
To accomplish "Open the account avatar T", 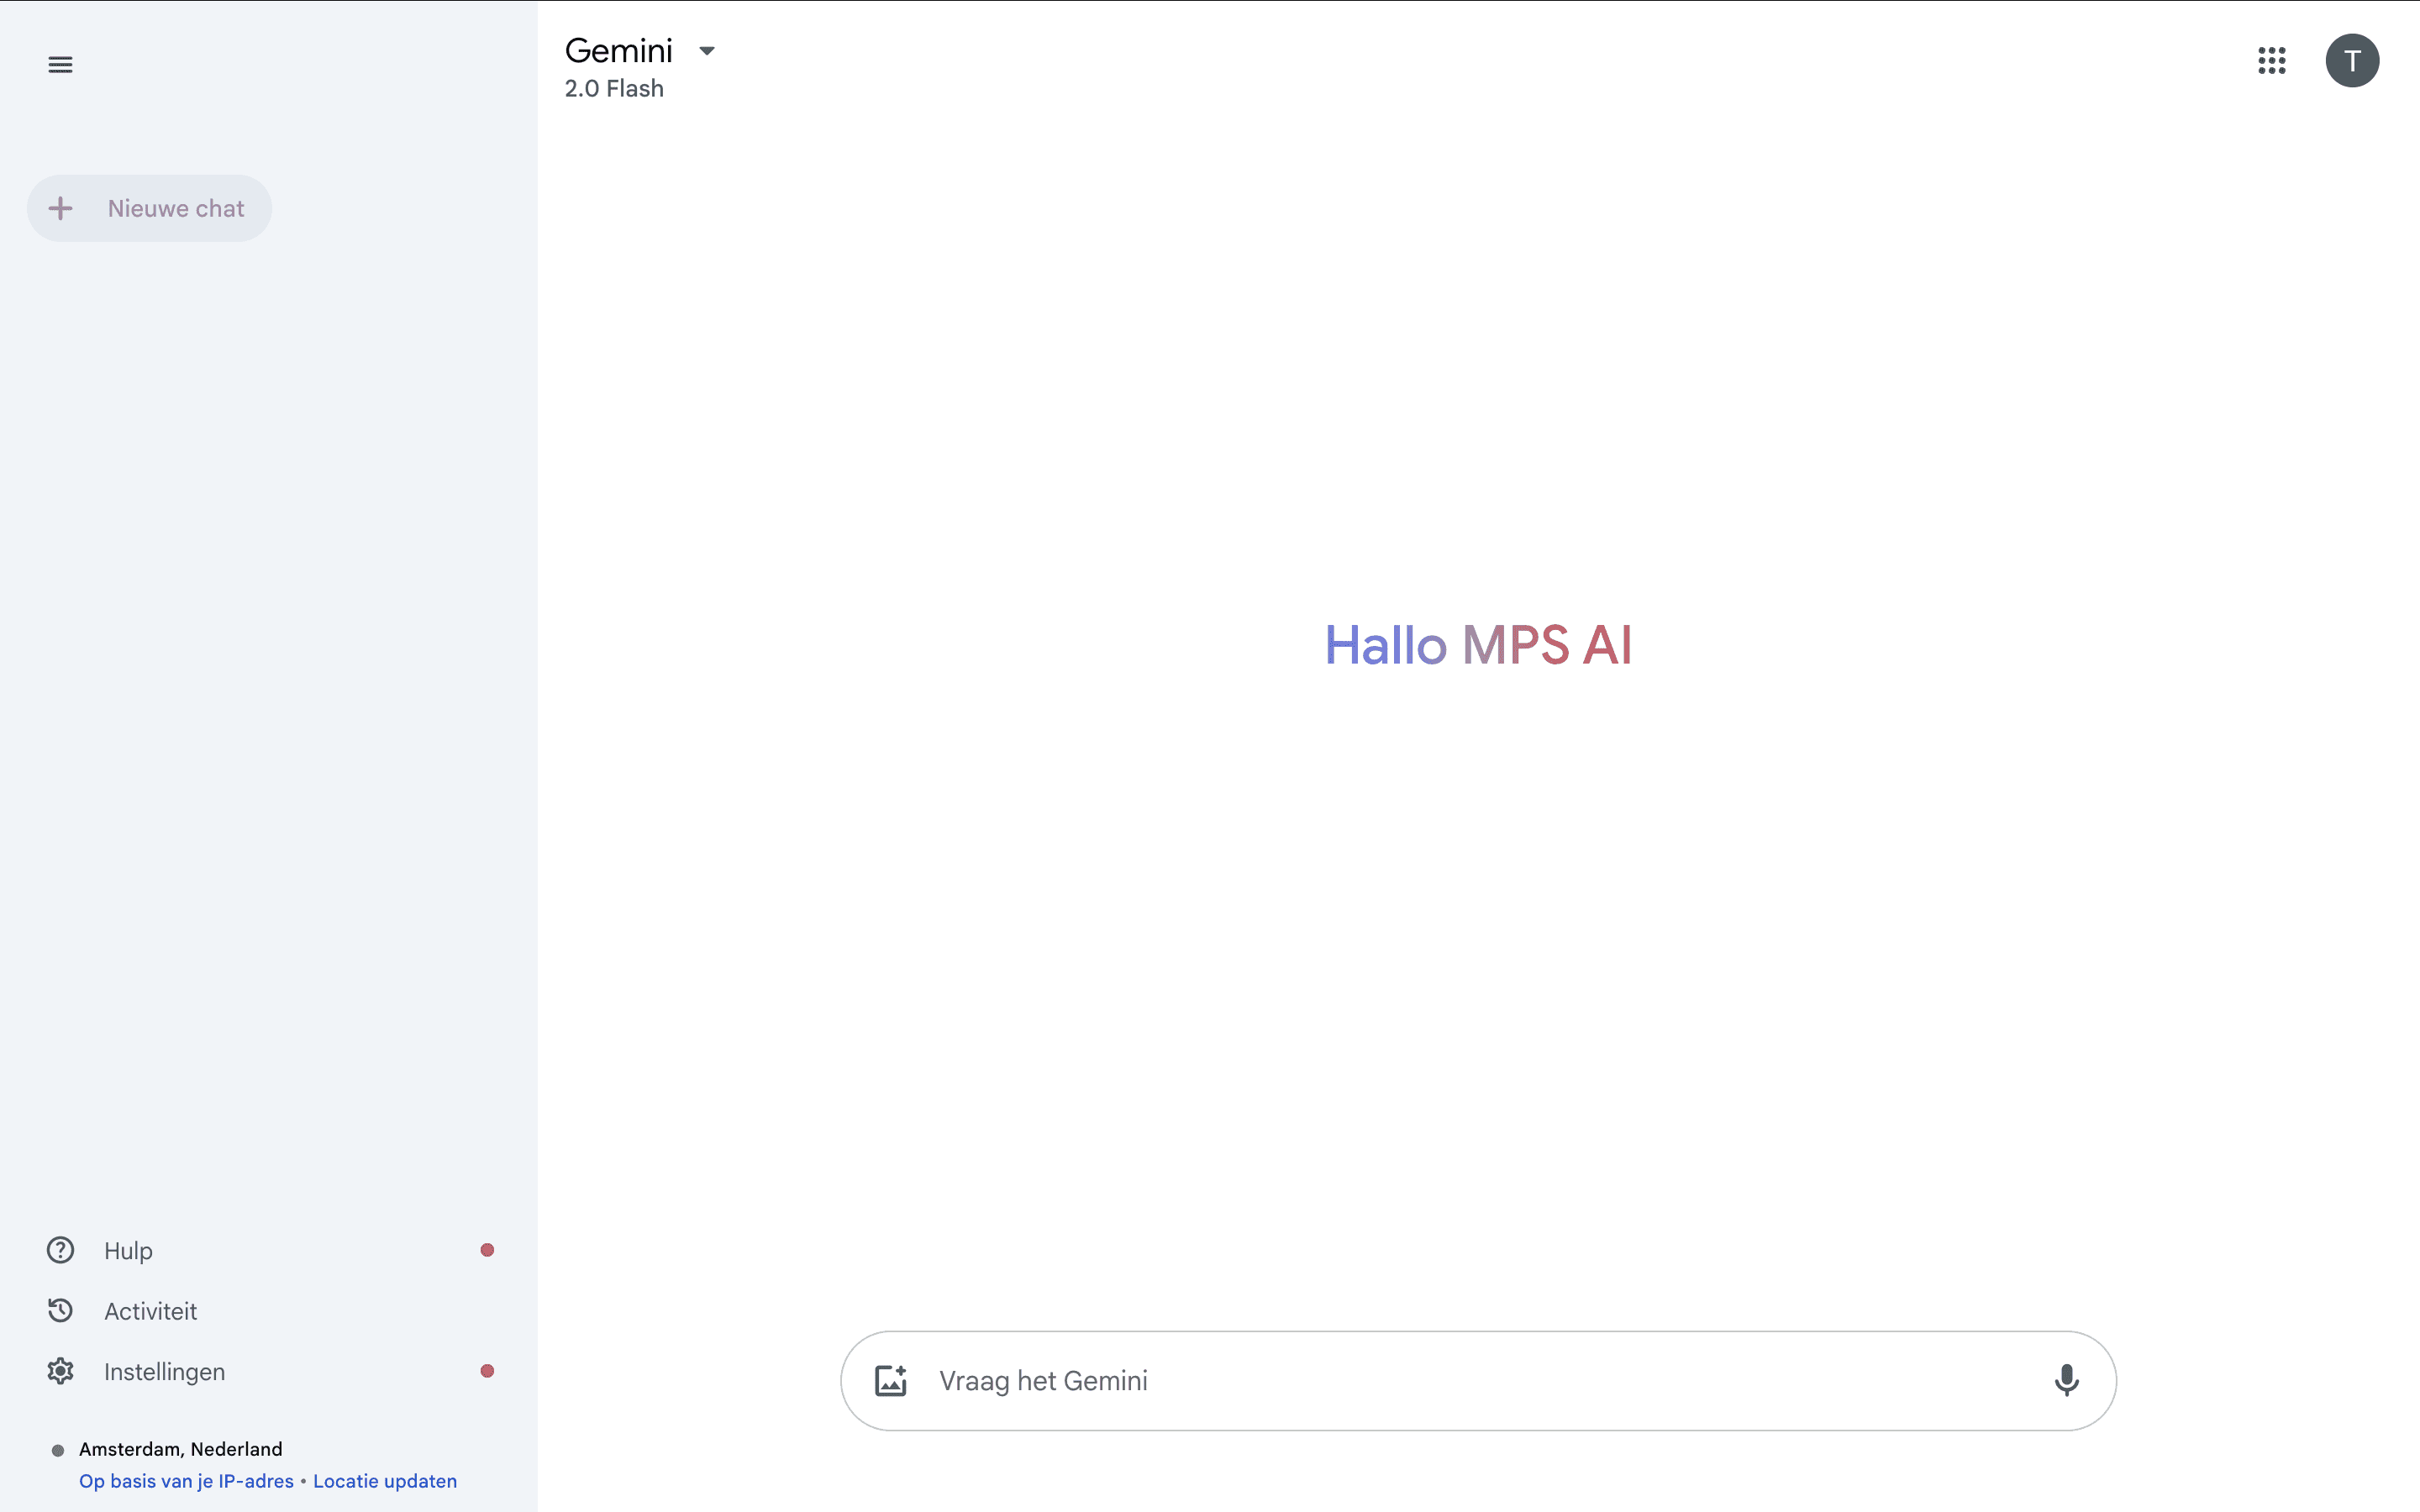I will (2352, 61).
